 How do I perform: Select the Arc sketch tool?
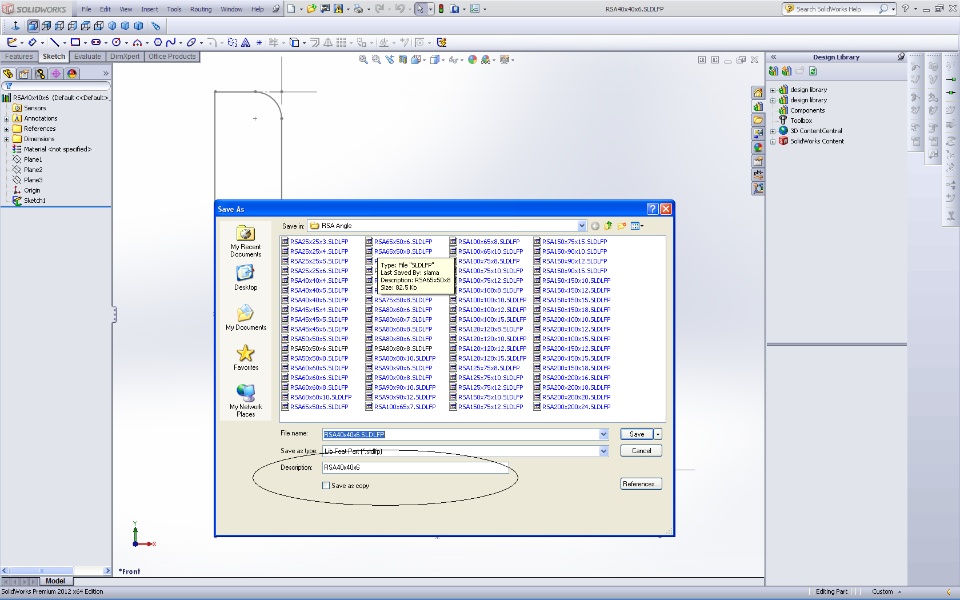point(137,42)
